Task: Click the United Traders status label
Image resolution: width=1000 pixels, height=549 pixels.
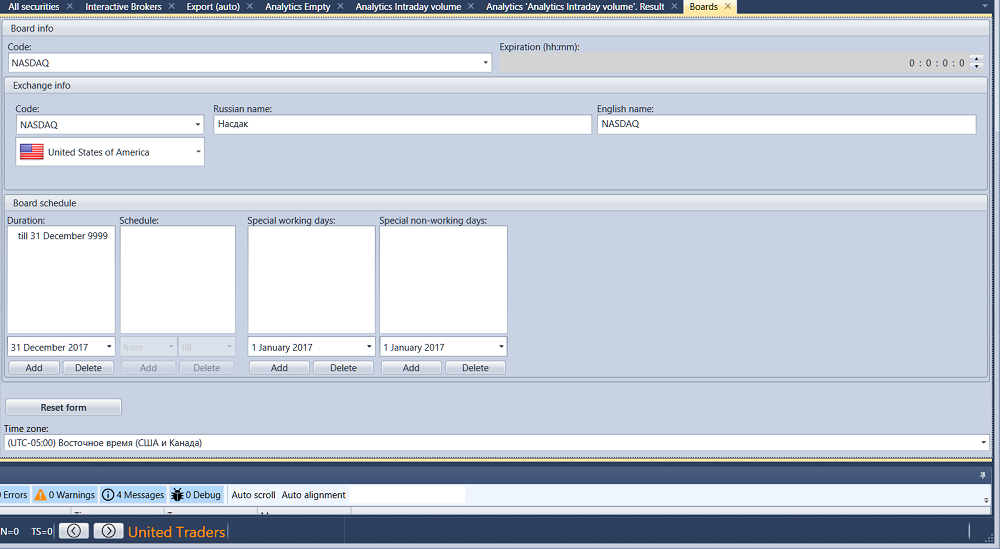Action: click(x=177, y=532)
